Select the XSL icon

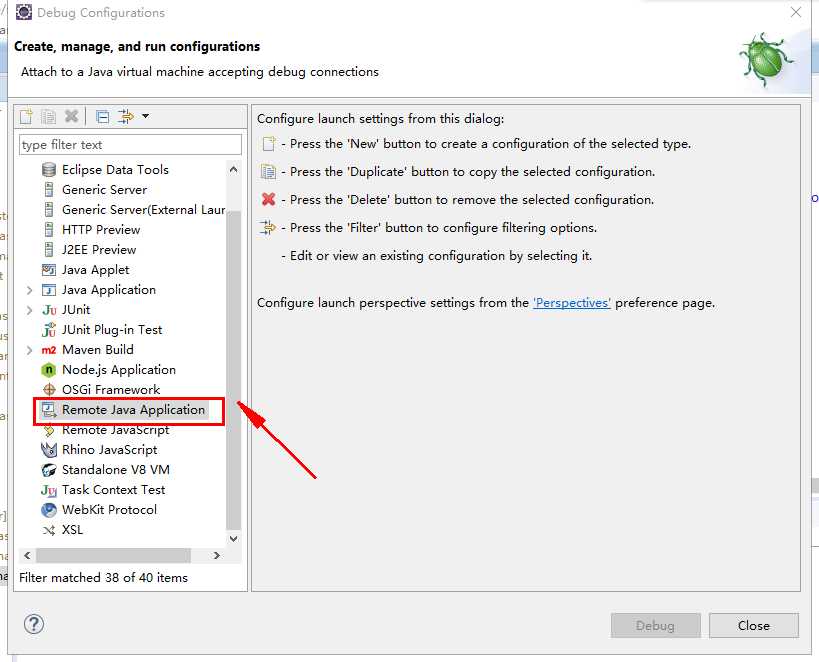click(x=49, y=530)
